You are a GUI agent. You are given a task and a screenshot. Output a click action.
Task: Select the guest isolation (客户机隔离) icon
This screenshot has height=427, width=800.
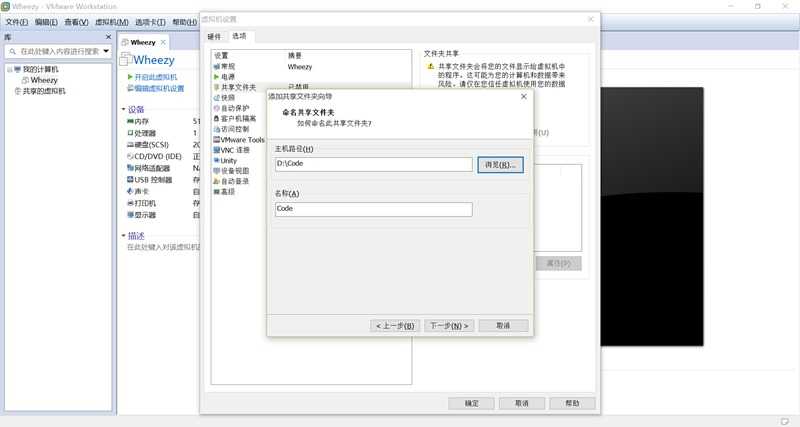pyautogui.click(x=216, y=118)
